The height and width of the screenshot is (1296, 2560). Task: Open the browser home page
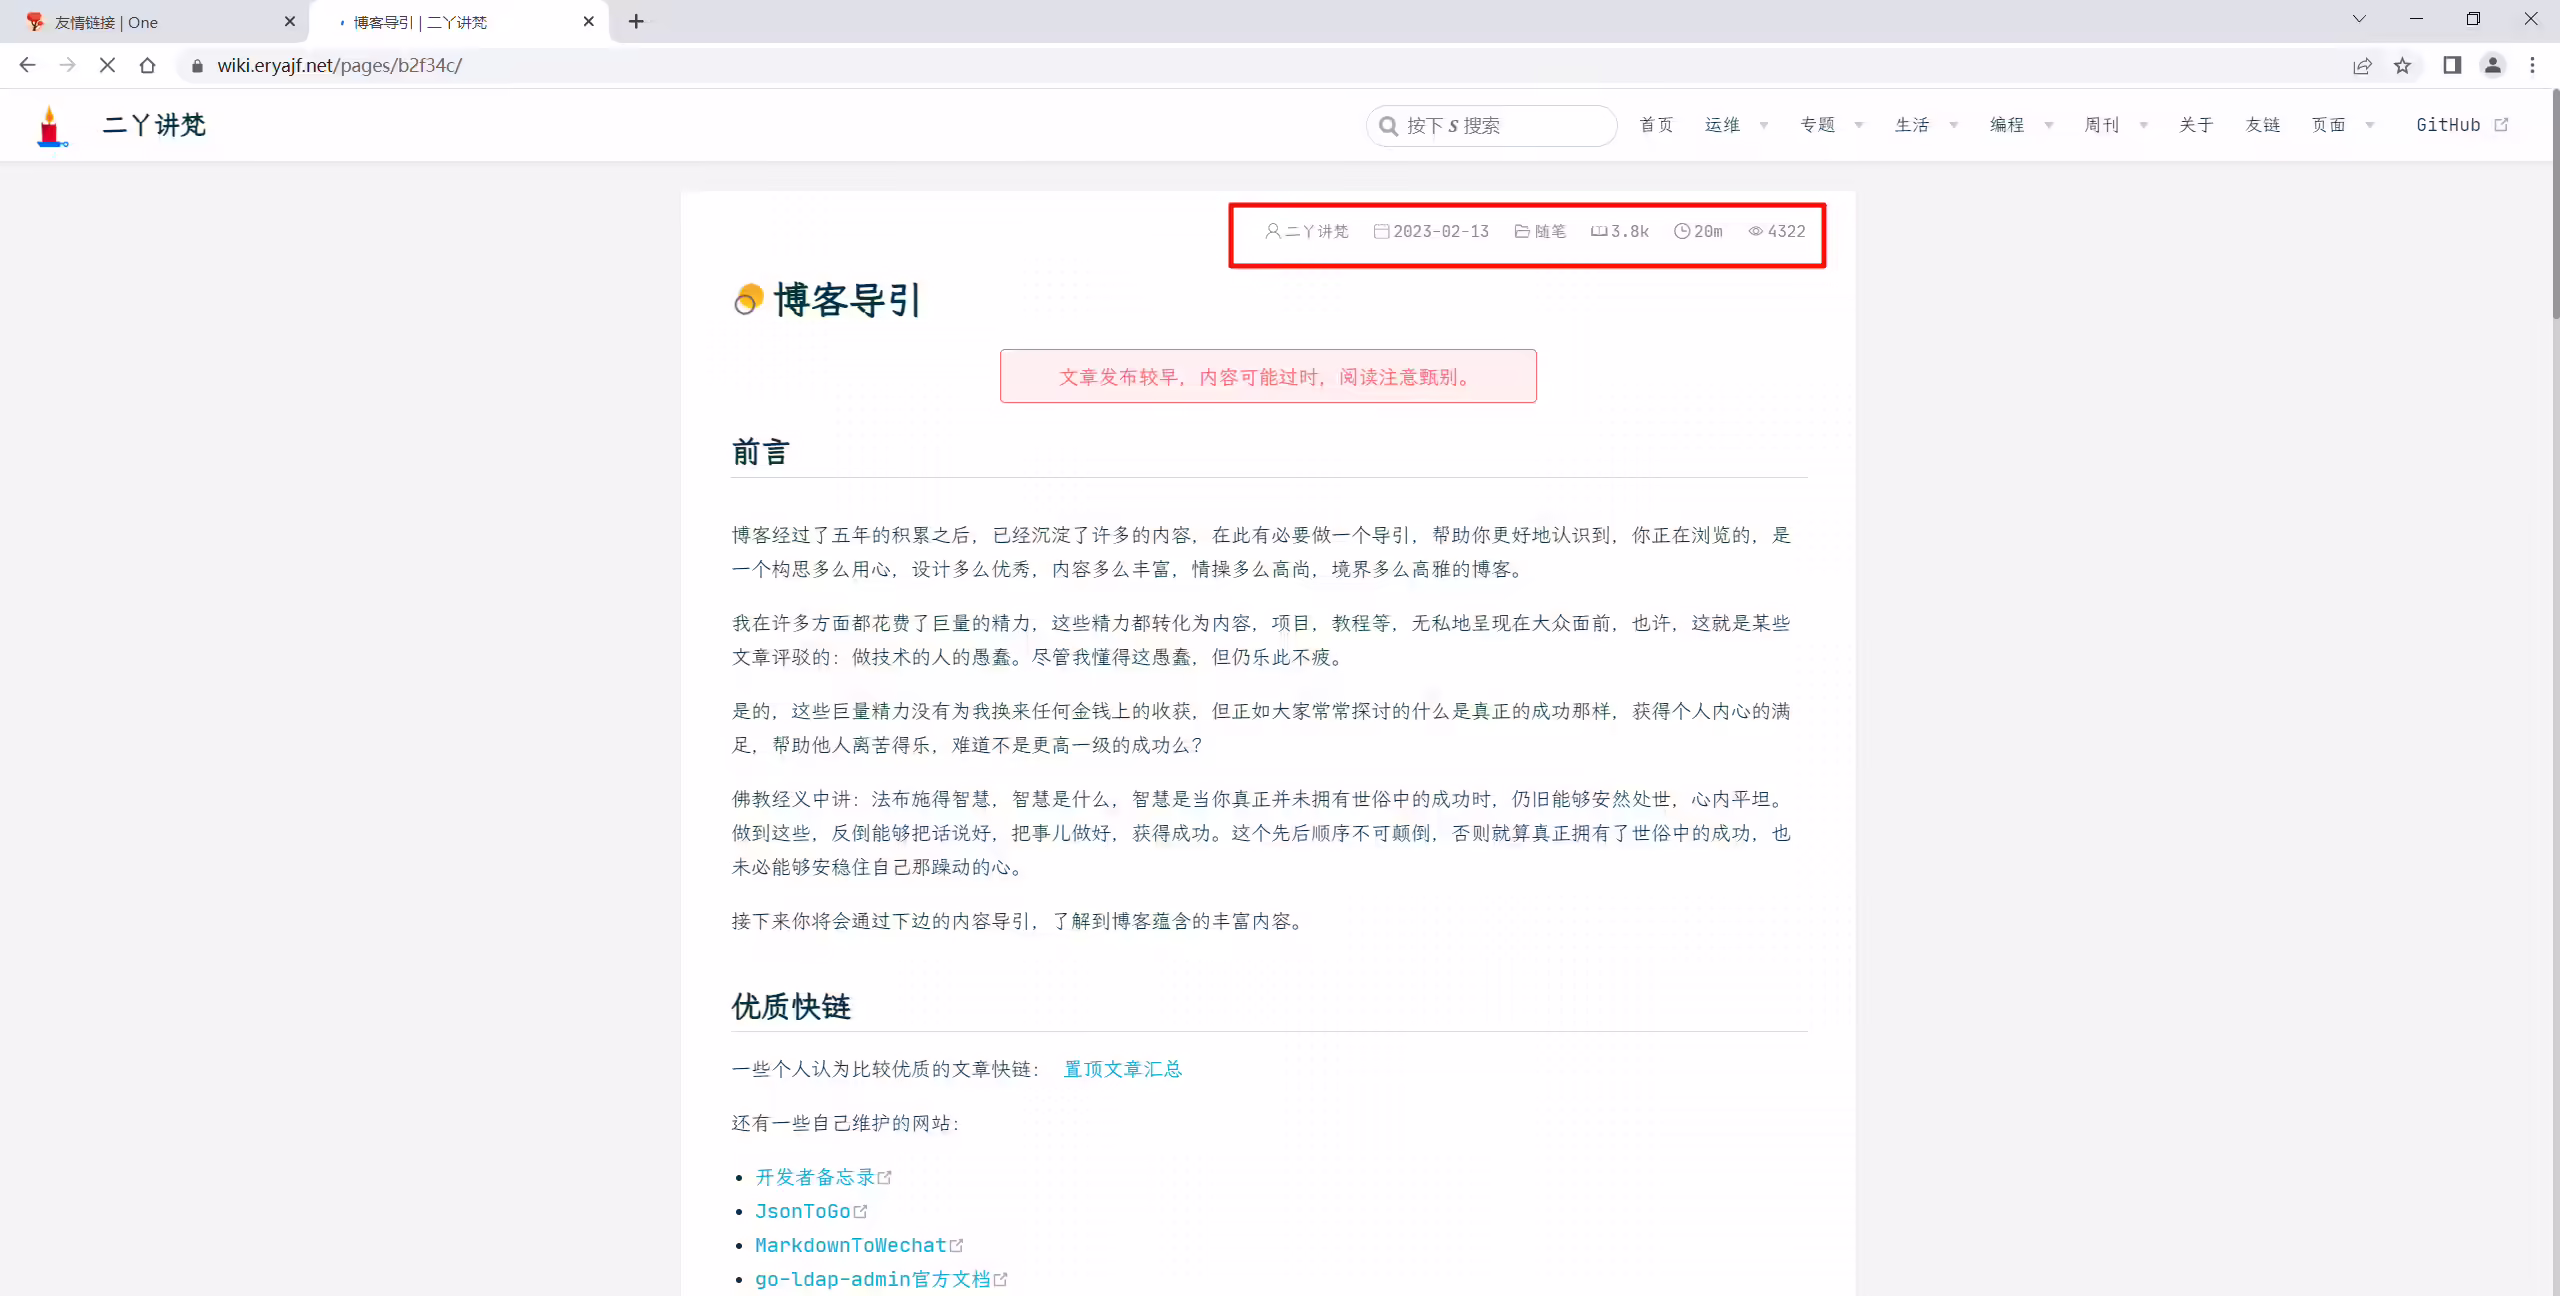[x=148, y=65]
